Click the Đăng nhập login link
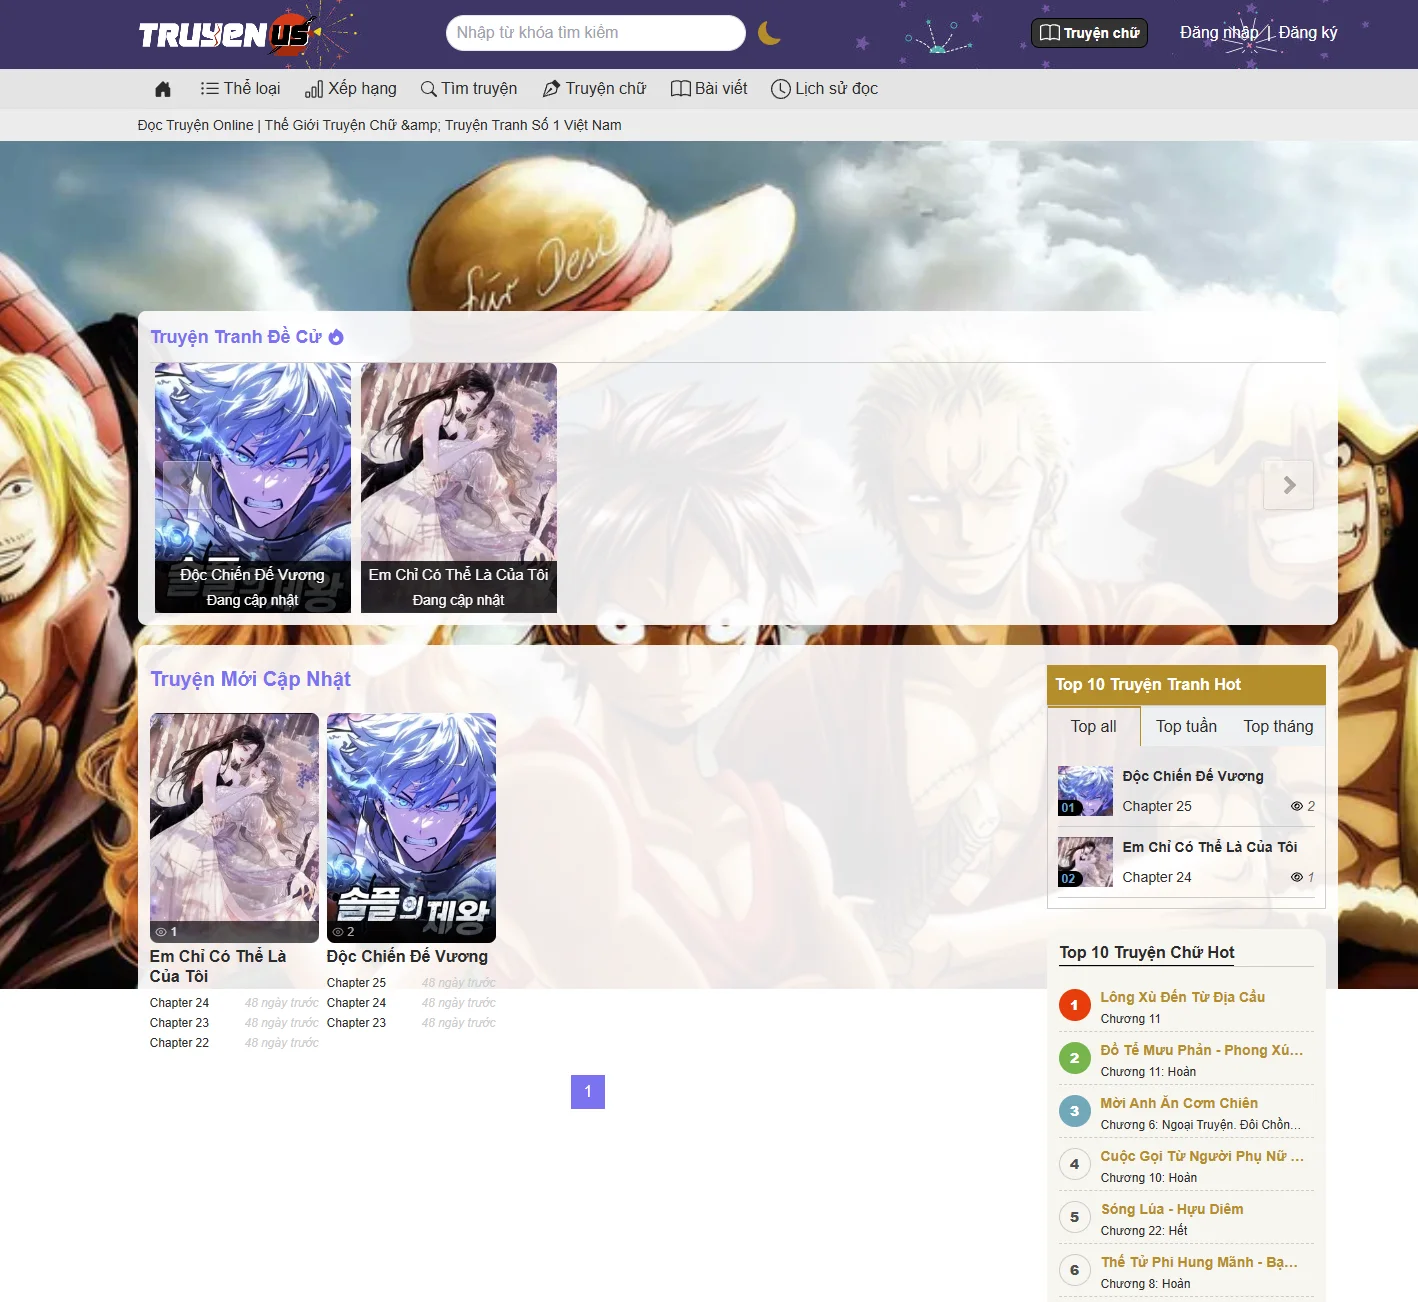The width and height of the screenshot is (1418, 1302). coord(1218,33)
